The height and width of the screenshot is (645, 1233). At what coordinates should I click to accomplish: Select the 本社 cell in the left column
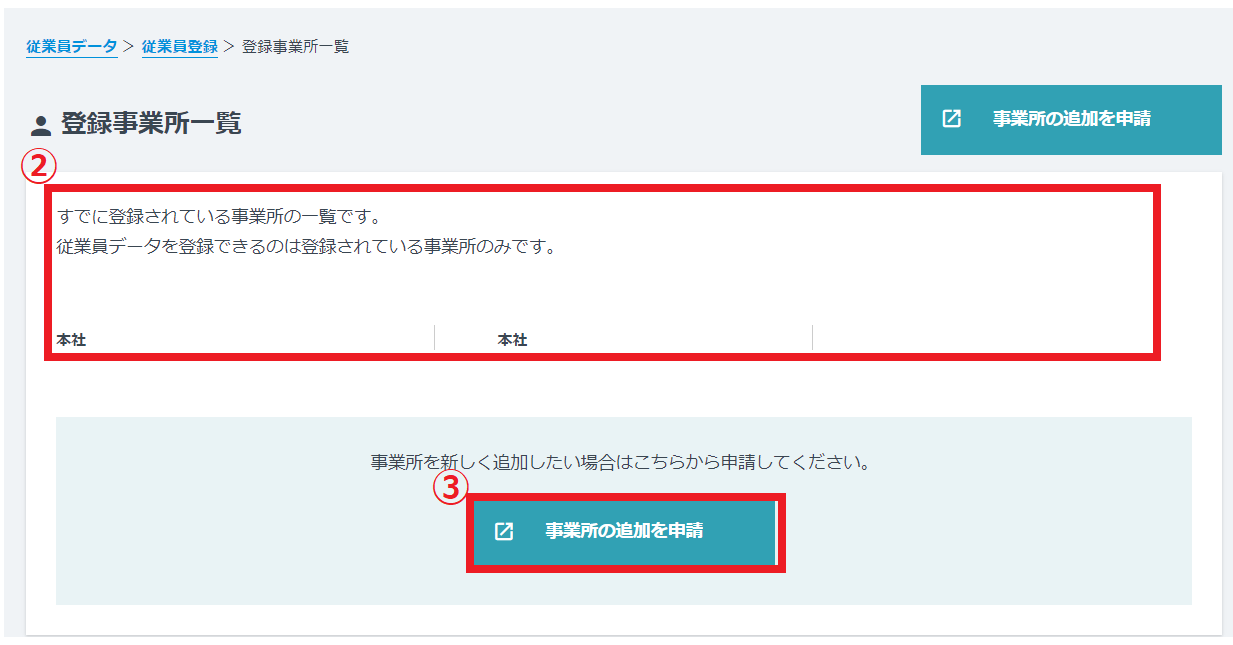72,340
